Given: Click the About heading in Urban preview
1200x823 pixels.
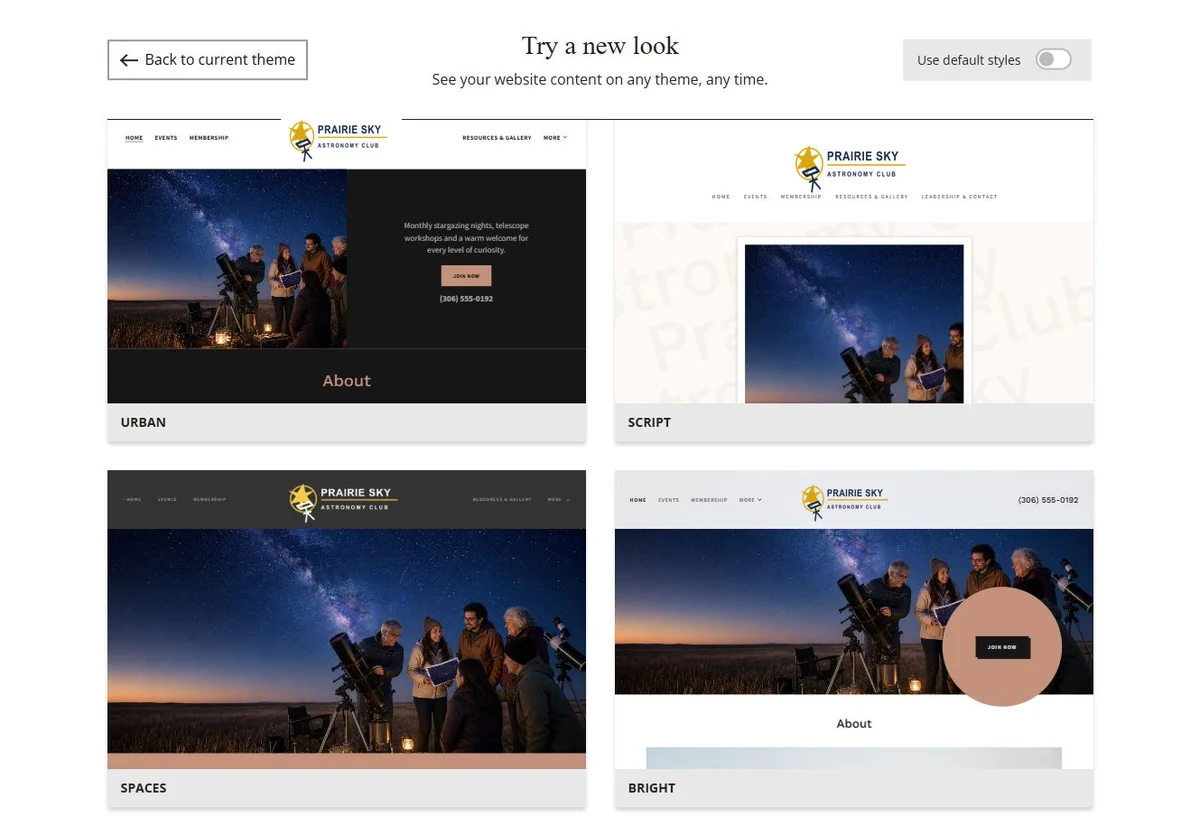Looking at the screenshot, I should [x=346, y=381].
